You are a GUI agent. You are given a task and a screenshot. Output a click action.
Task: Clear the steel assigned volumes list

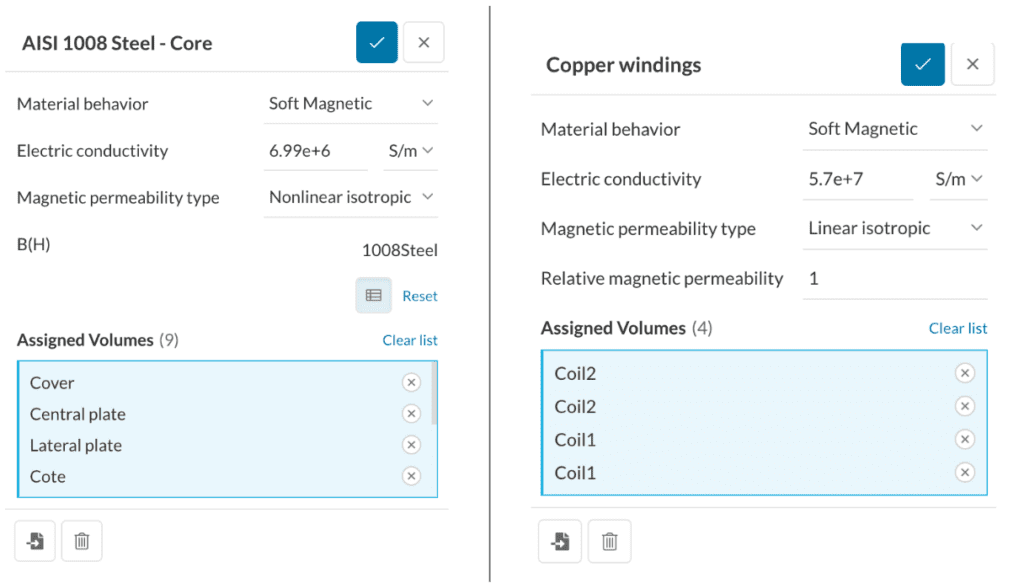click(x=410, y=340)
